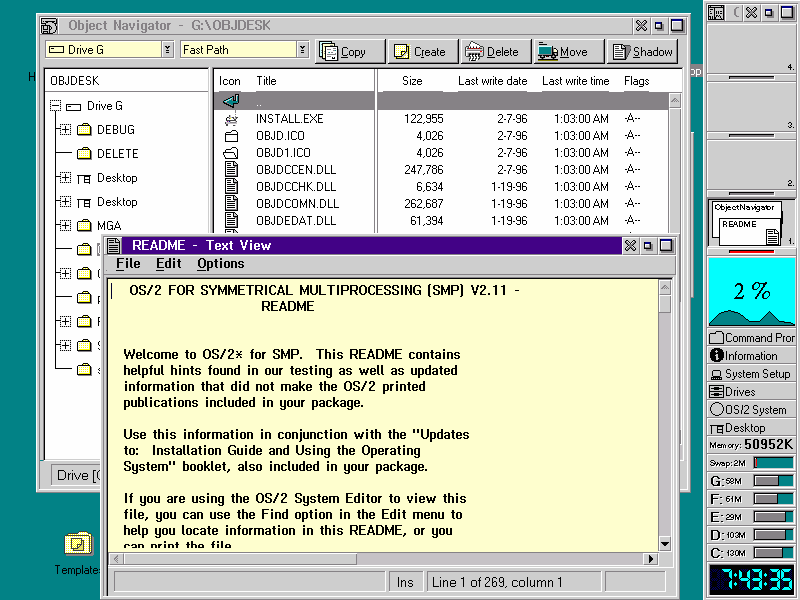Click the Copy button in Object Navigator
Image resolution: width=800 pixels, height=600 pixels.
(x=350, y=52)
